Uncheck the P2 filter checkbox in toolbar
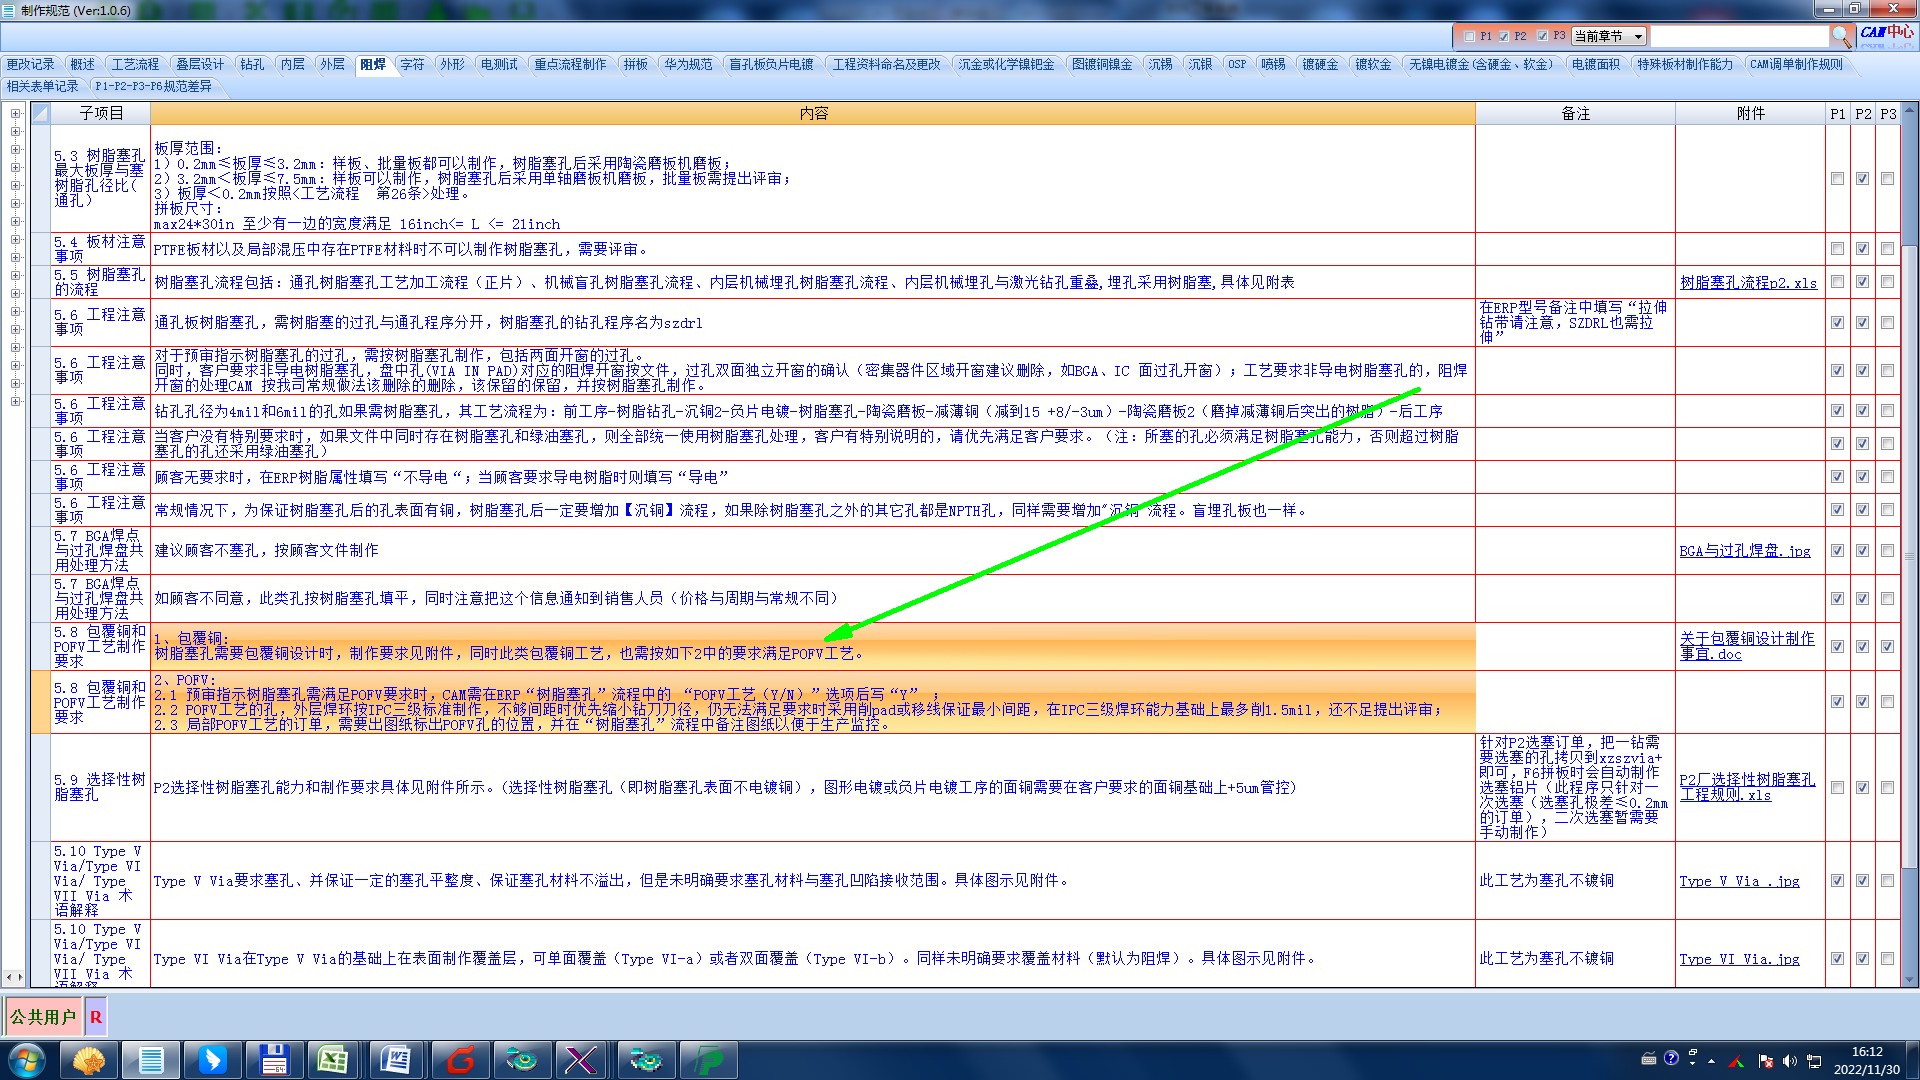The width and height of the screenshot is (1920, 1080). [1504, 36]
